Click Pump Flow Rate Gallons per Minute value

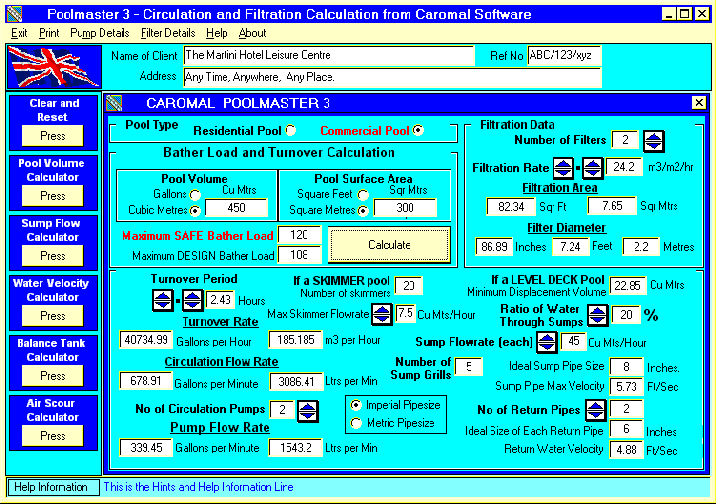pyautogui.click(x=146, y=448)
